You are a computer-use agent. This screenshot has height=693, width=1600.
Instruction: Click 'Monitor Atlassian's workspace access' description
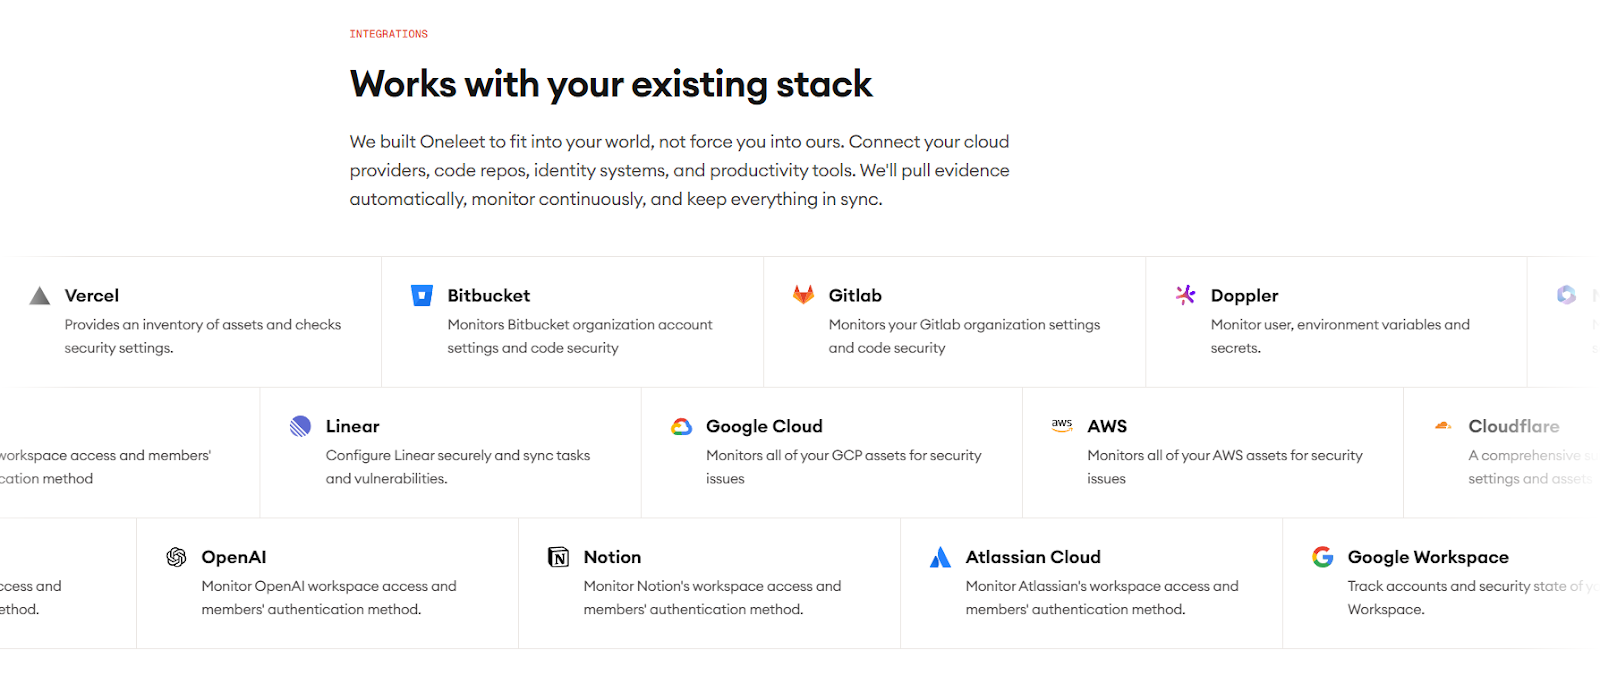coord(1102,598)
